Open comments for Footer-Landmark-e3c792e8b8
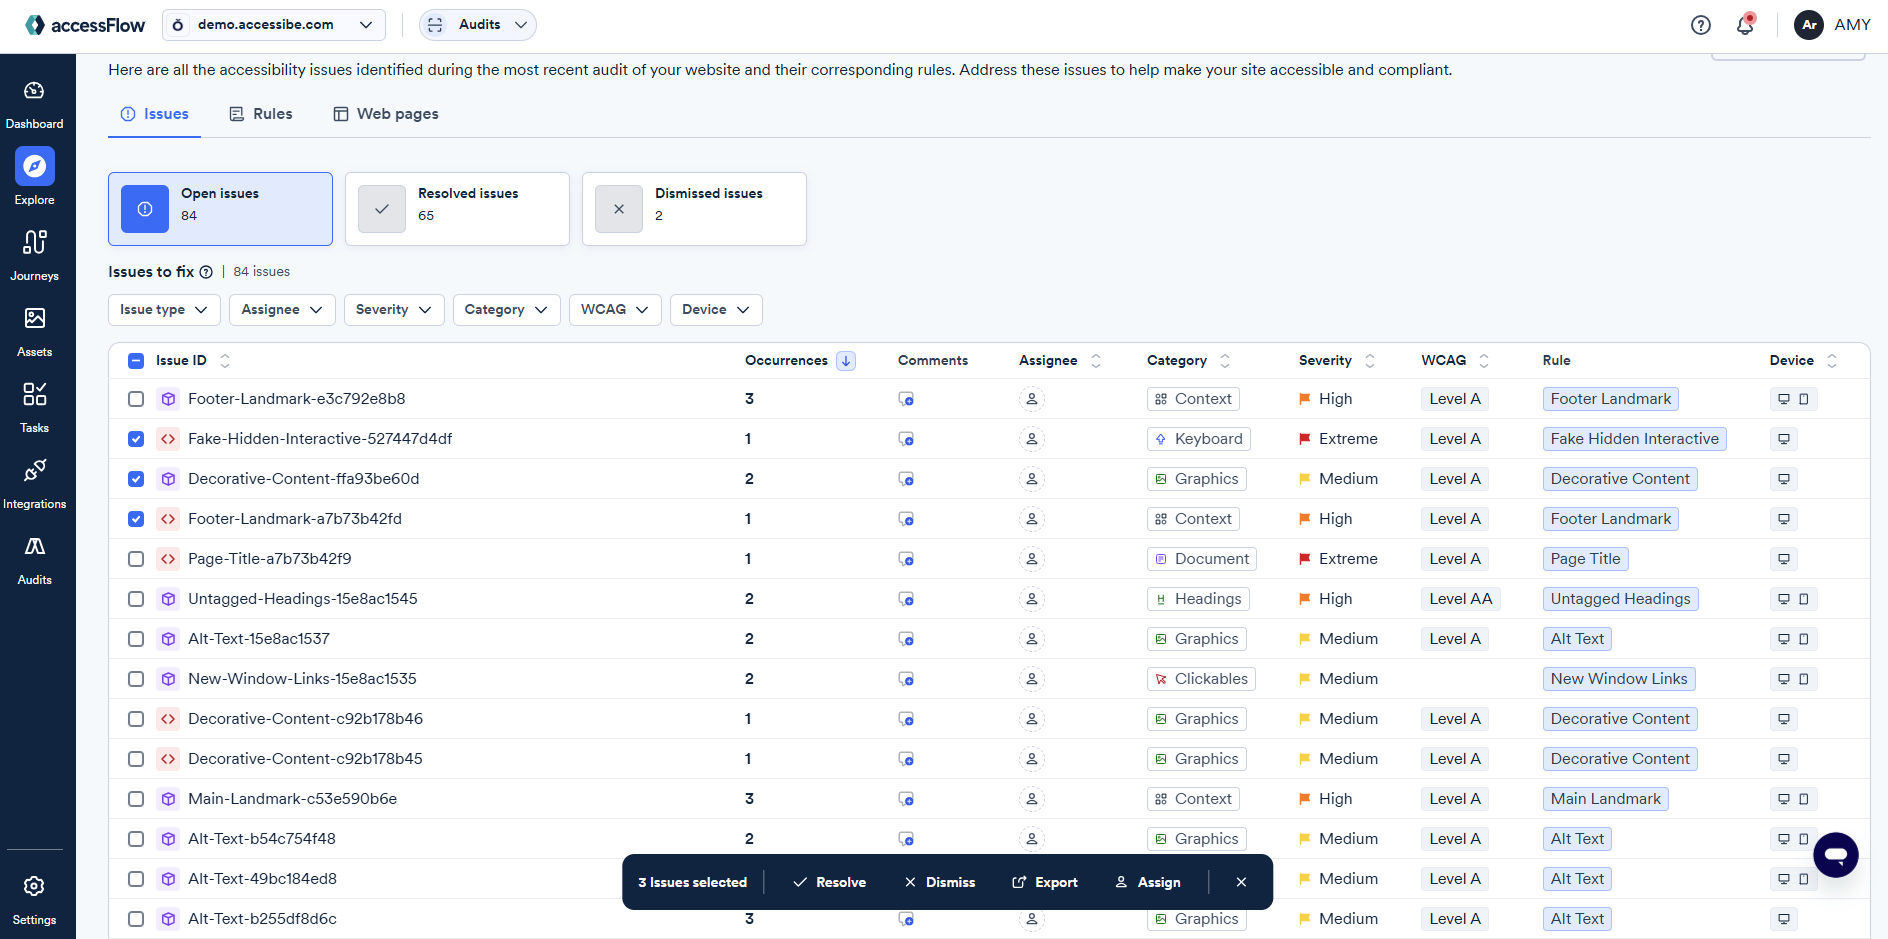Viewport: 1888px width, 939px height. [906, 399]
